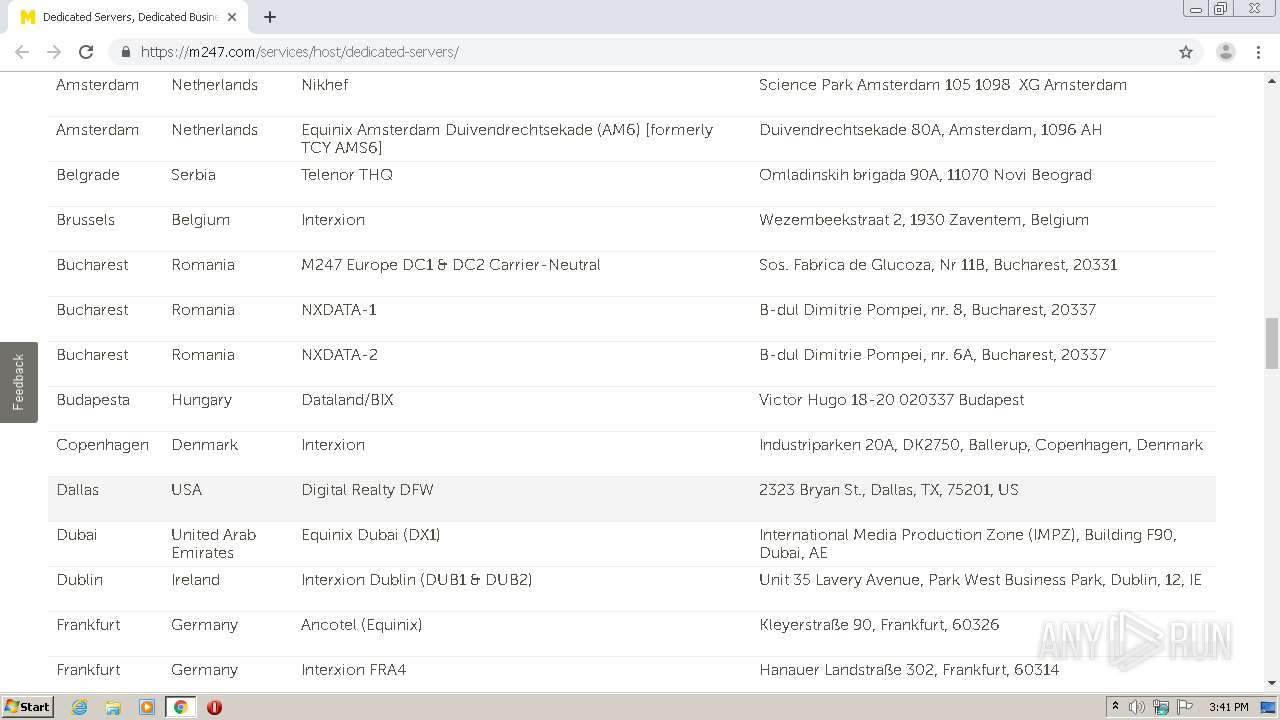The height and width of the screenshot is (720, 1280).
Task: Click Kleyerstraße 90 Frankfurt address
Action: (879, 625)
